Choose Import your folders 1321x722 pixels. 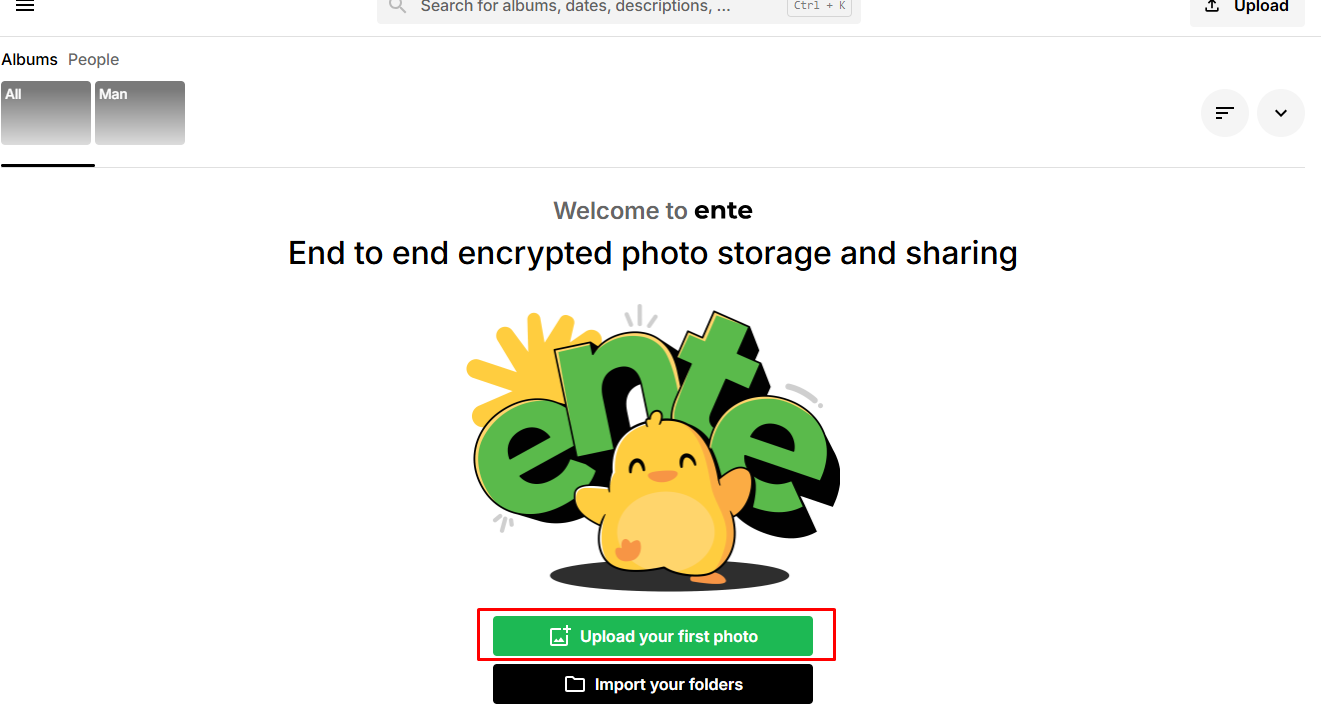(668, 685)
